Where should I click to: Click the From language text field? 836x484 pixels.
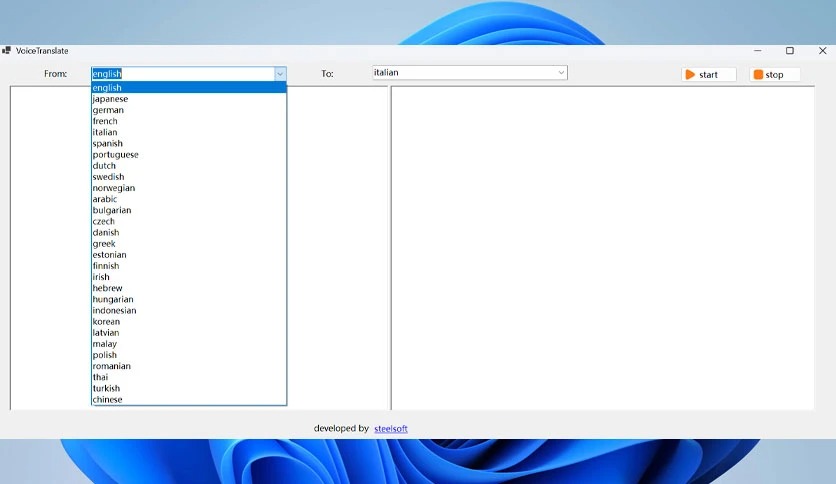[183, 74]
